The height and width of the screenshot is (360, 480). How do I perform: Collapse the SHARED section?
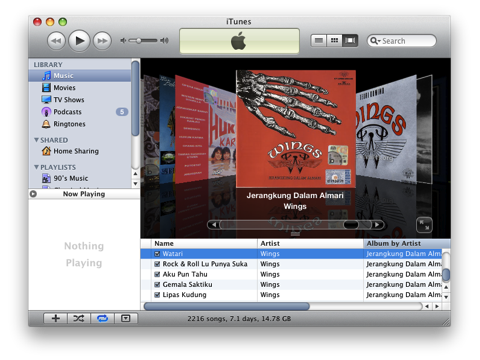[36, 140]
